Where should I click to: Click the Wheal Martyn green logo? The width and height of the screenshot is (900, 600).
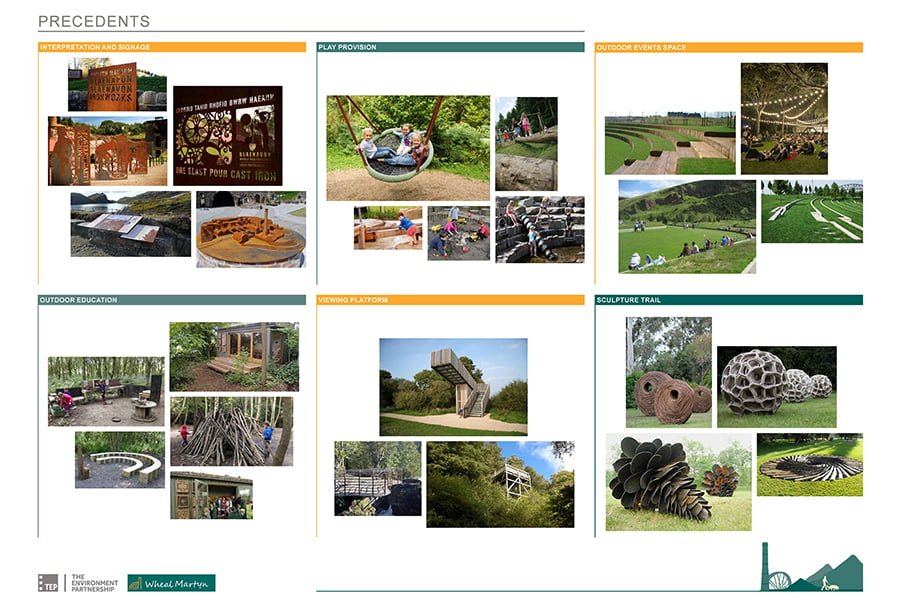(x=171, y=582)
